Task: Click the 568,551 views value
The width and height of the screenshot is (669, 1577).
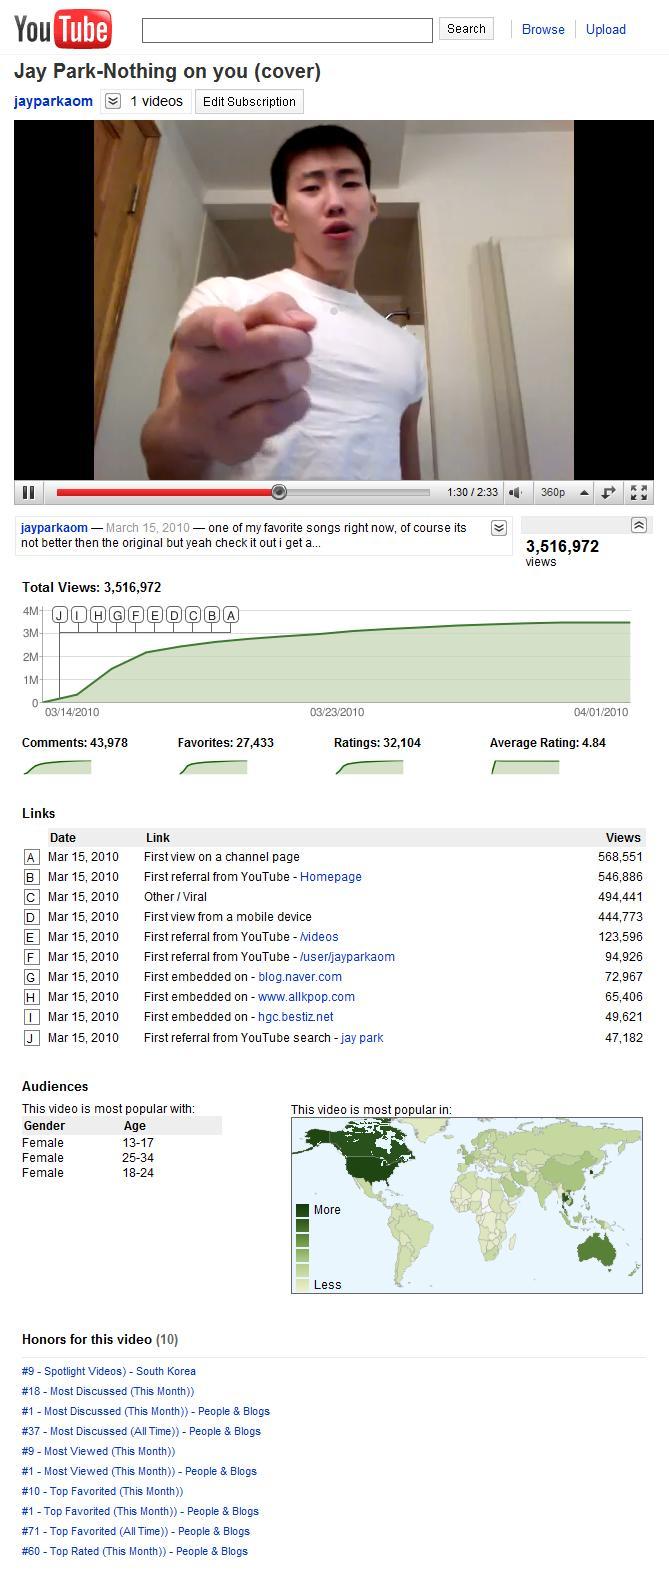Action: point(620,857)
